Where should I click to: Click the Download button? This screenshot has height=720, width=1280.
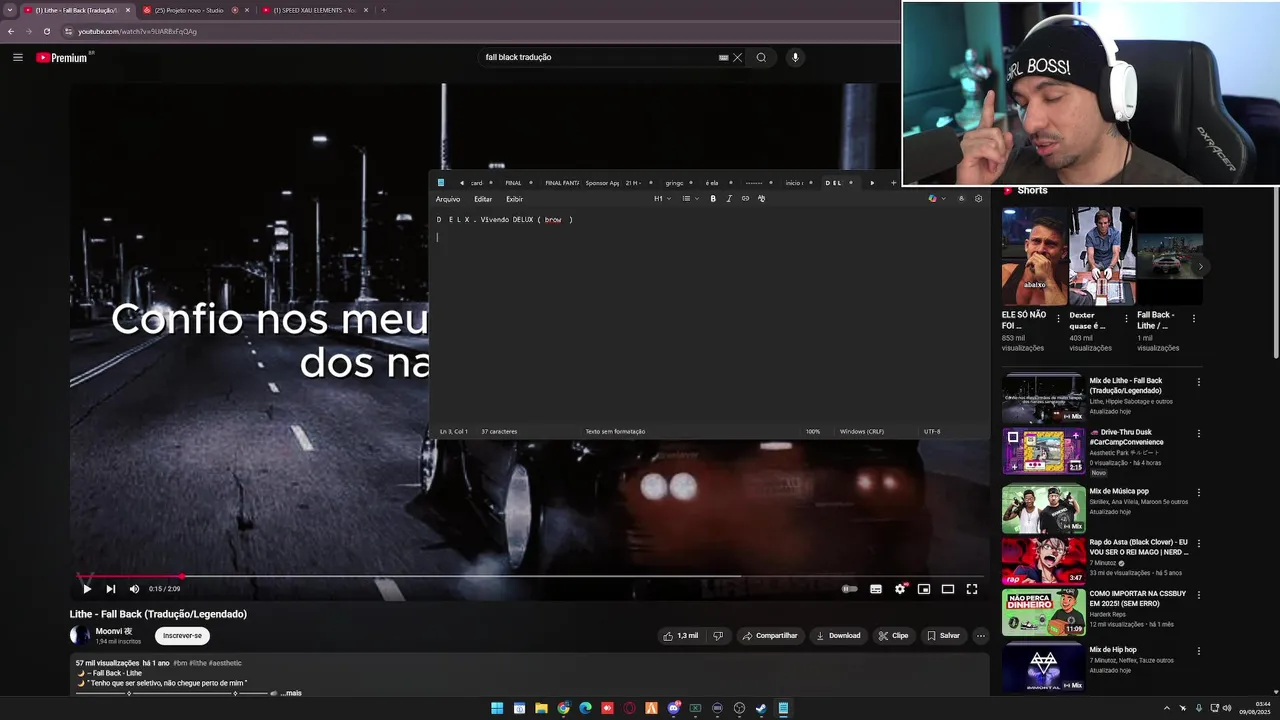click(x=838, y=635)
